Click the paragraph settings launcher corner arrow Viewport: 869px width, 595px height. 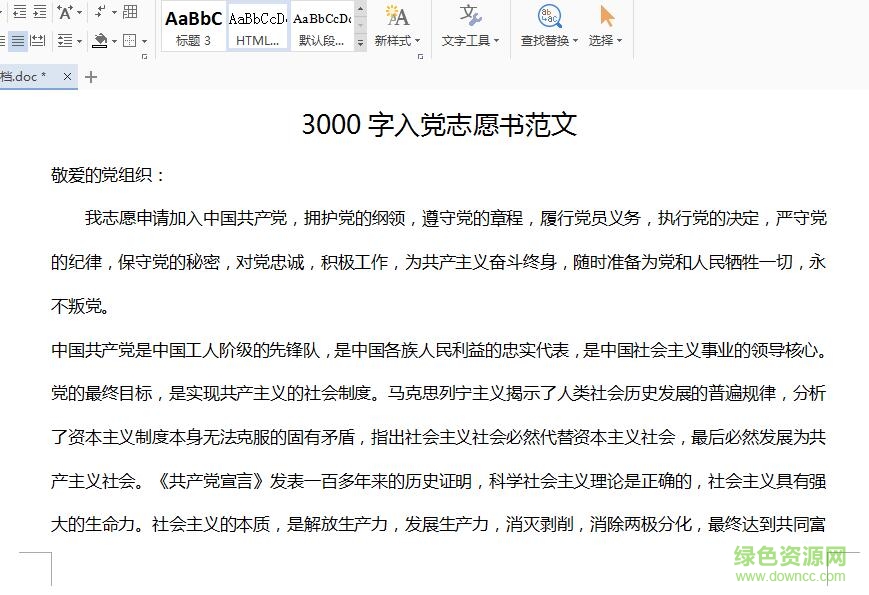[145, 55]
